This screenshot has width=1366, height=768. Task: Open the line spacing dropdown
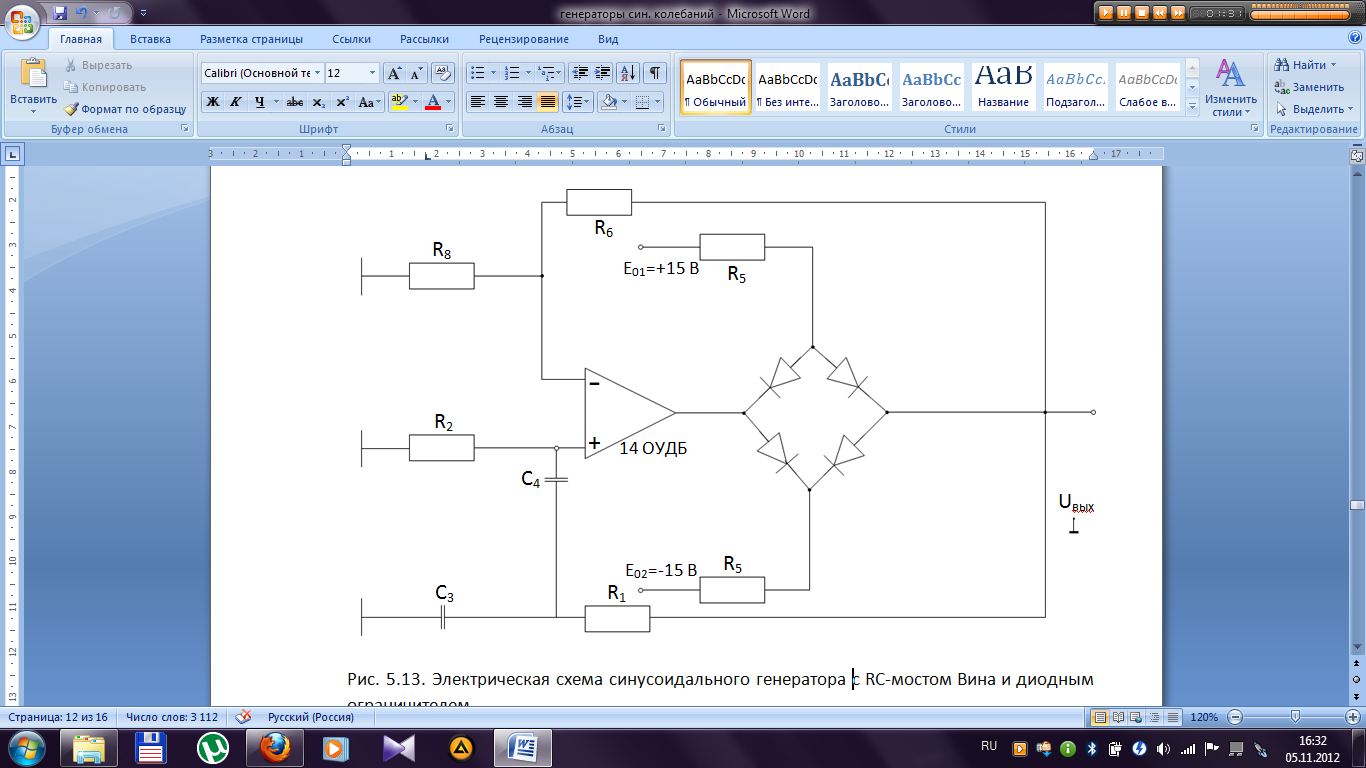pos(578,102)
